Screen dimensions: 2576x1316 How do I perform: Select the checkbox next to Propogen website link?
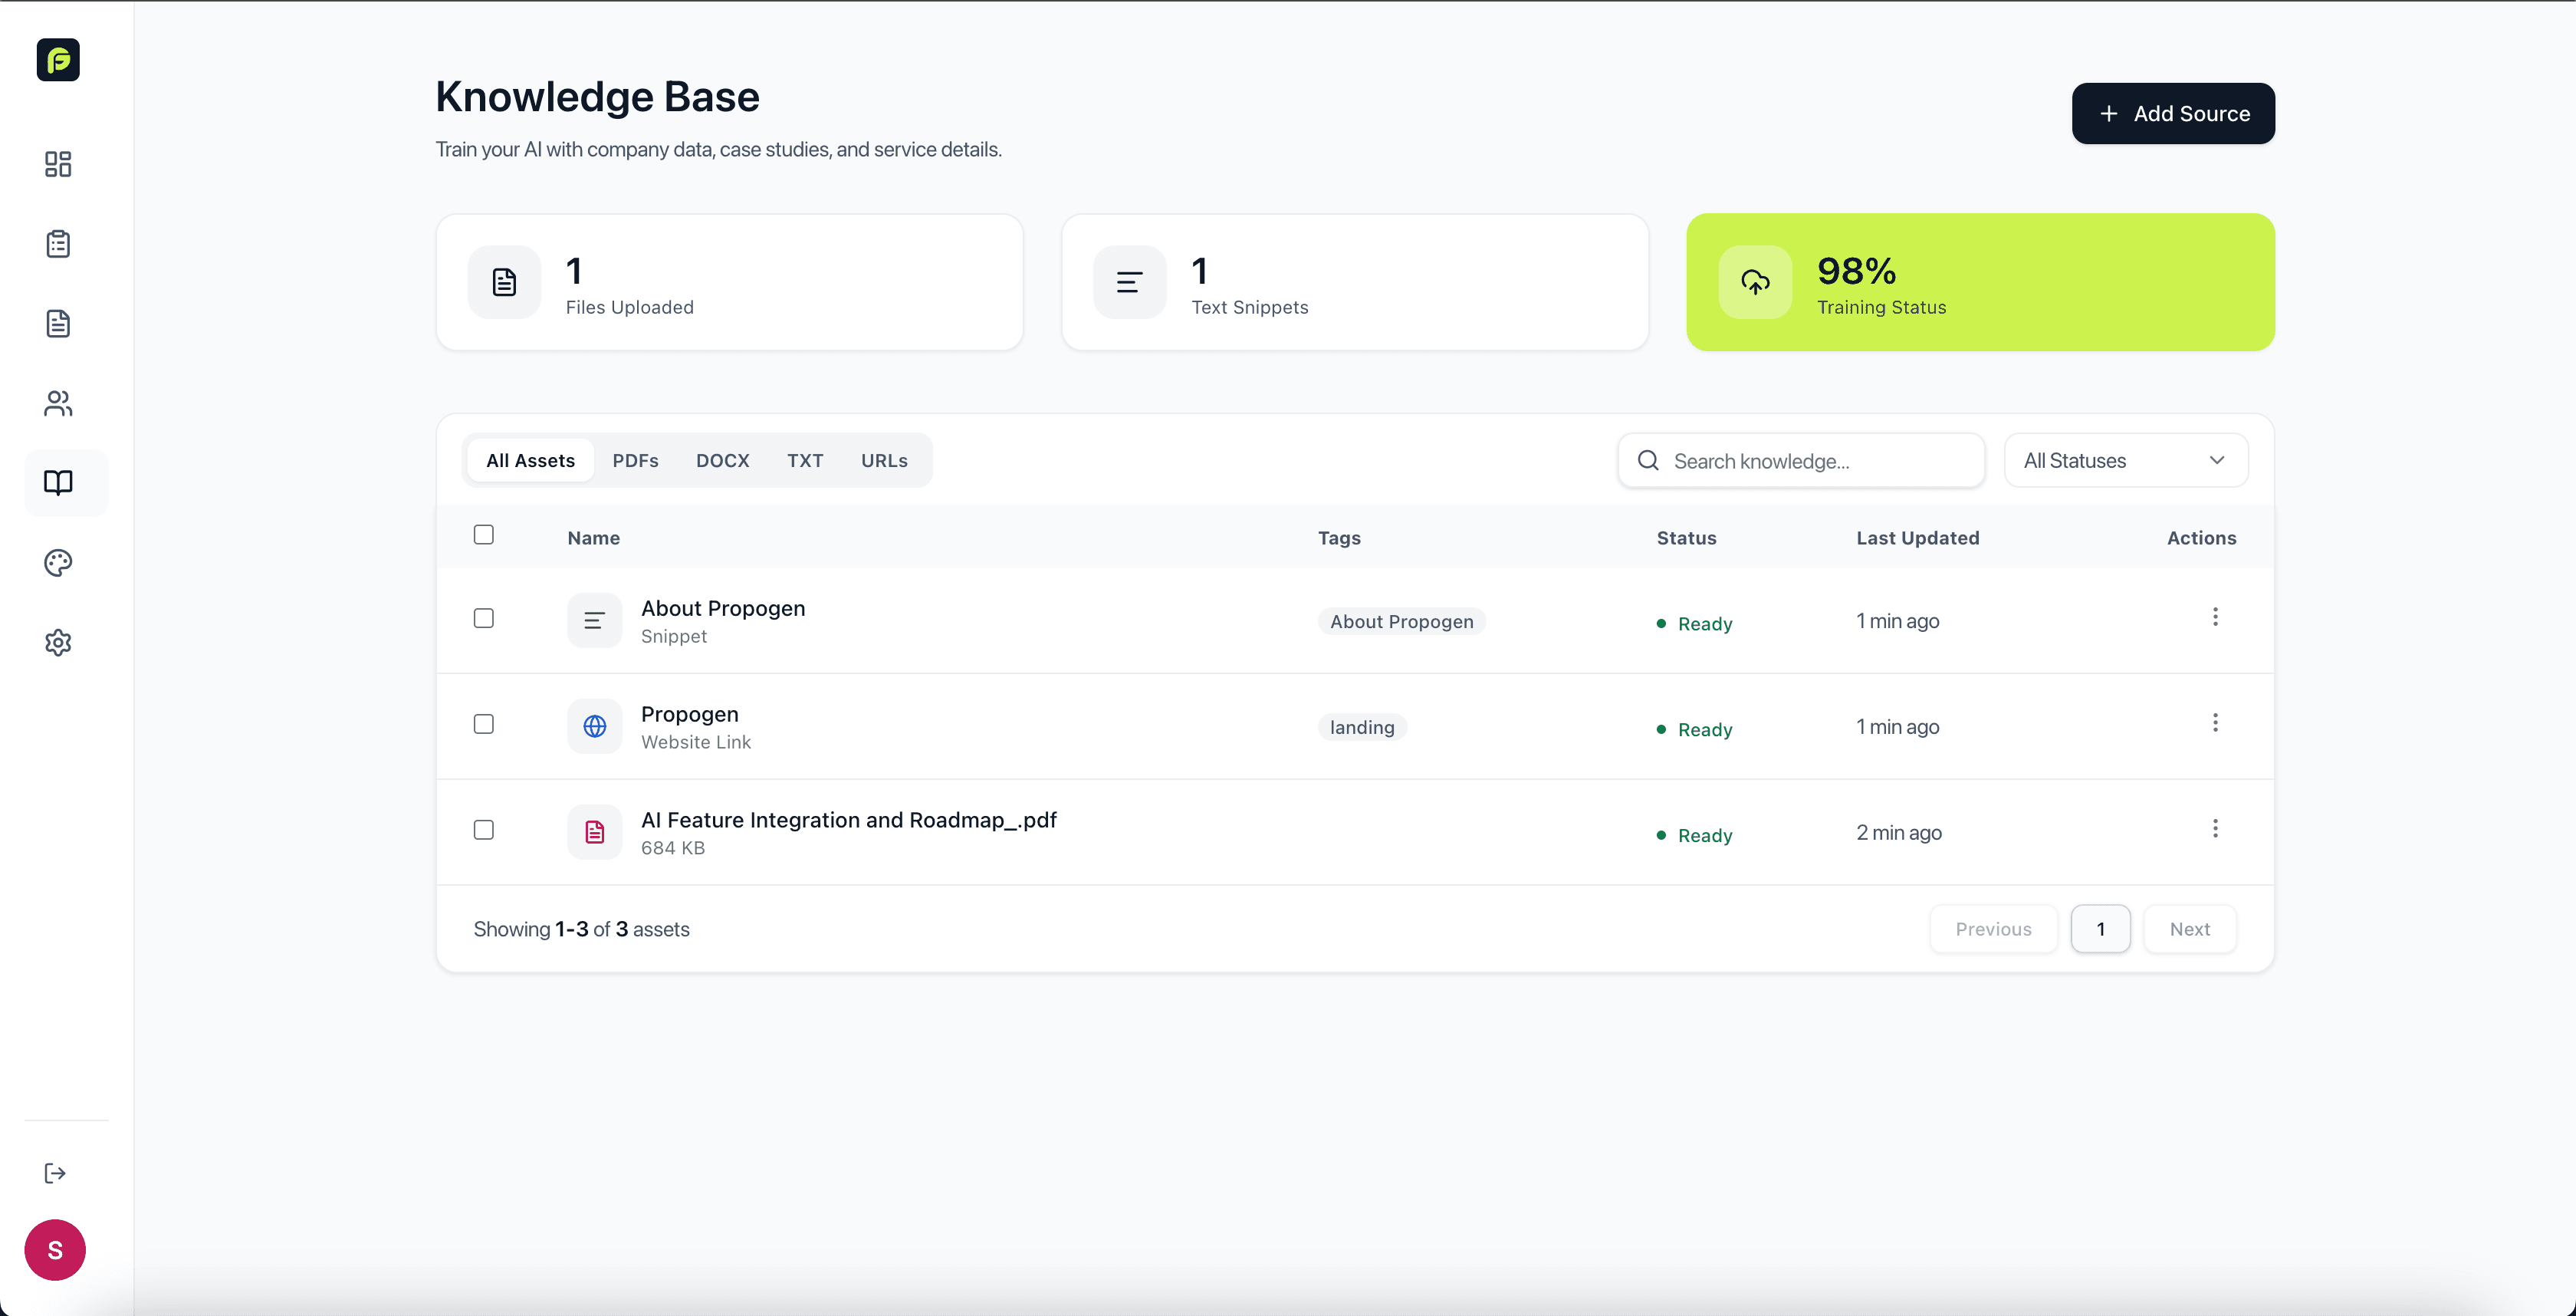[483, 723]
